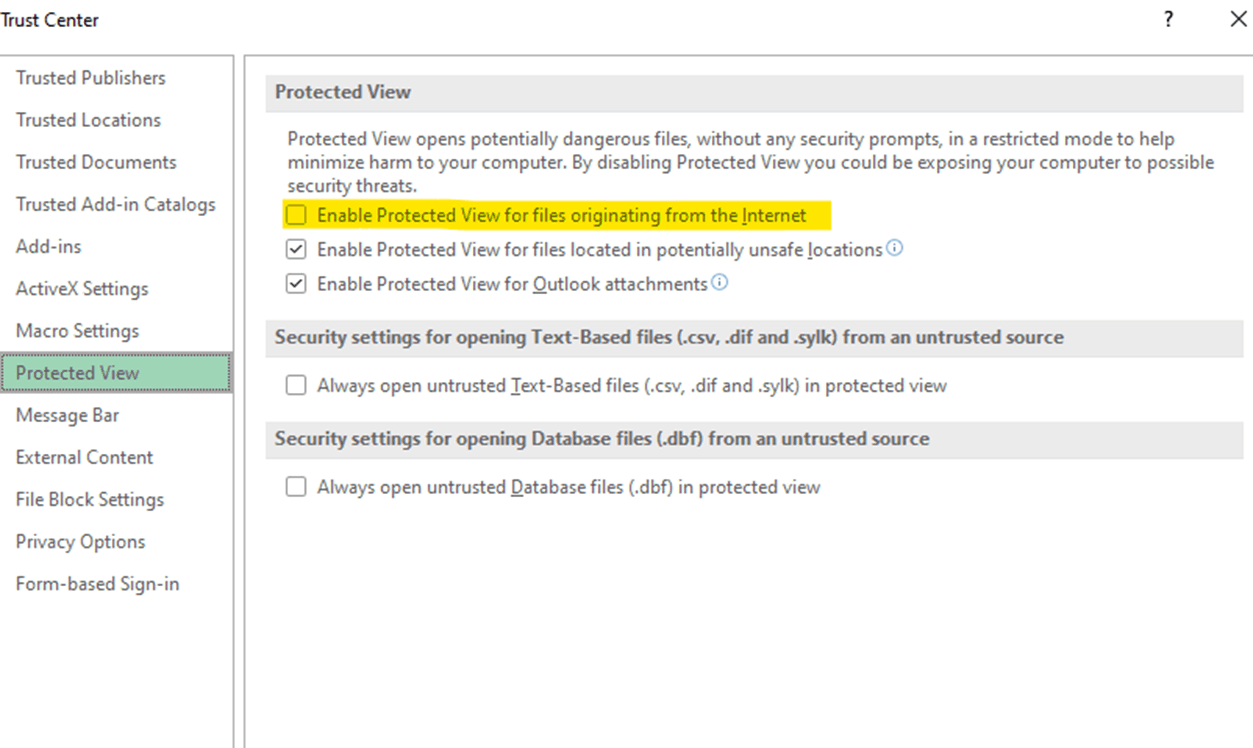
Task: Show ActiveX Settings options
Action: 82,289
